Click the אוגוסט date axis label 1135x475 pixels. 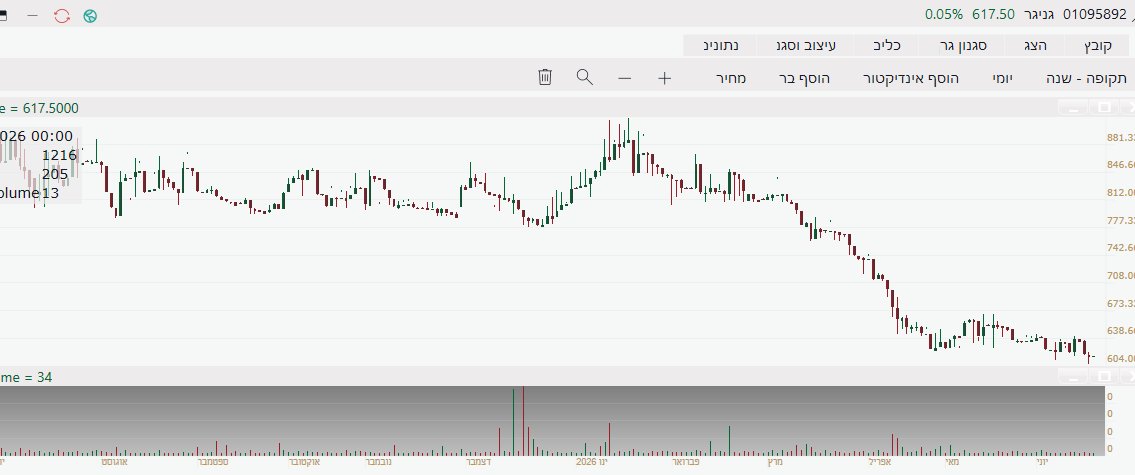(x=114, y=461)
